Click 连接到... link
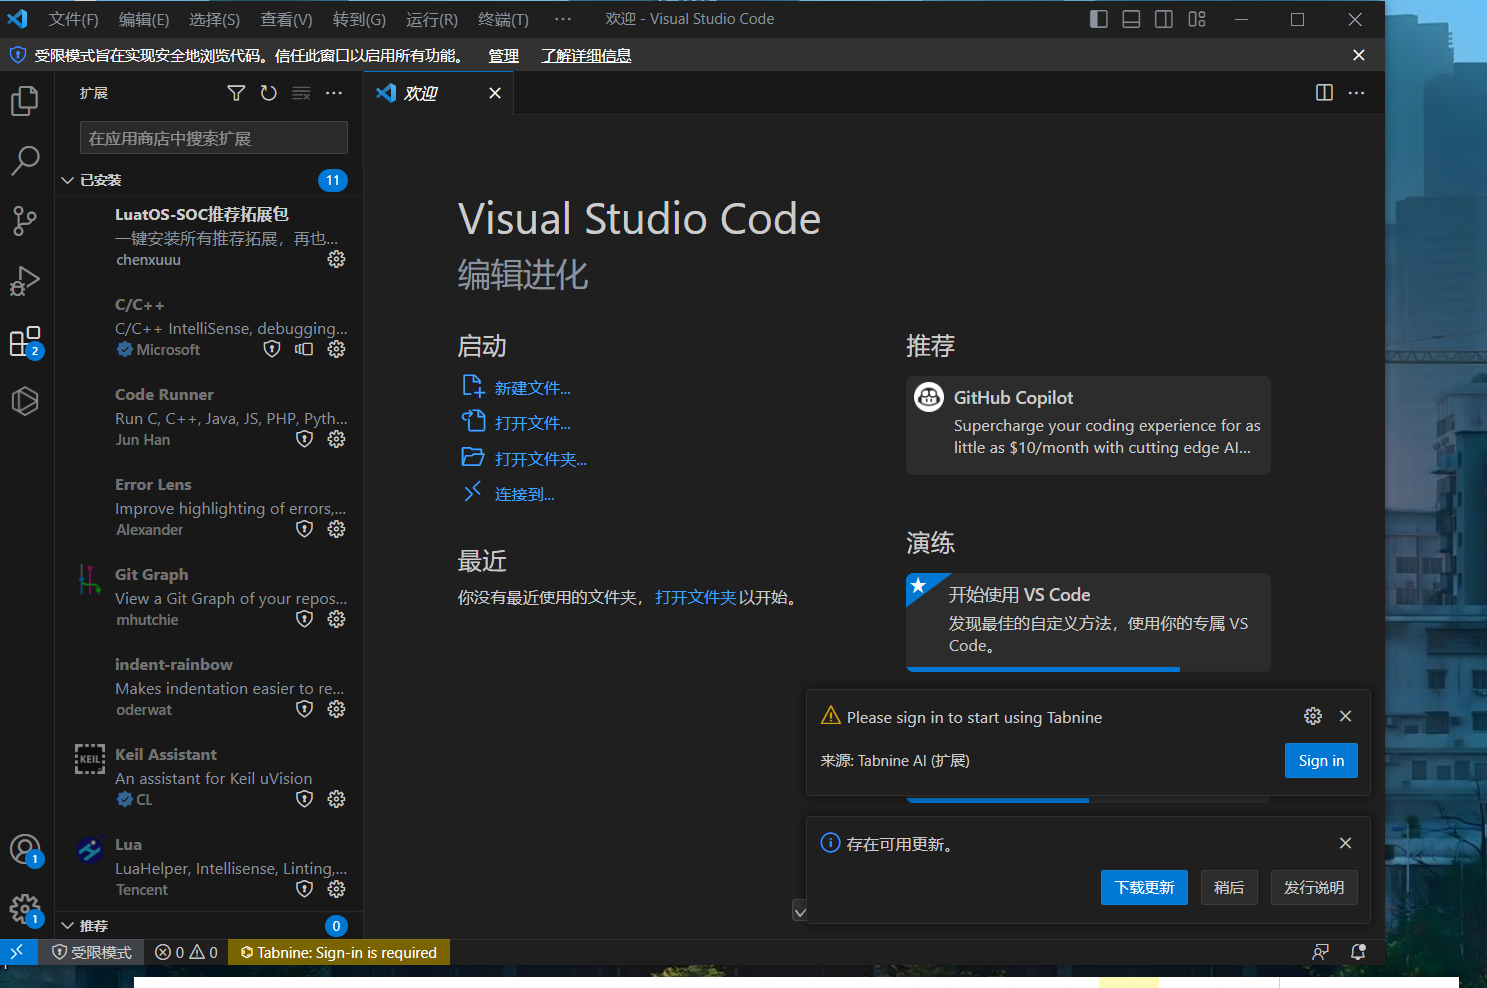This screenshot has height=988, width=1487. (525, 494)
